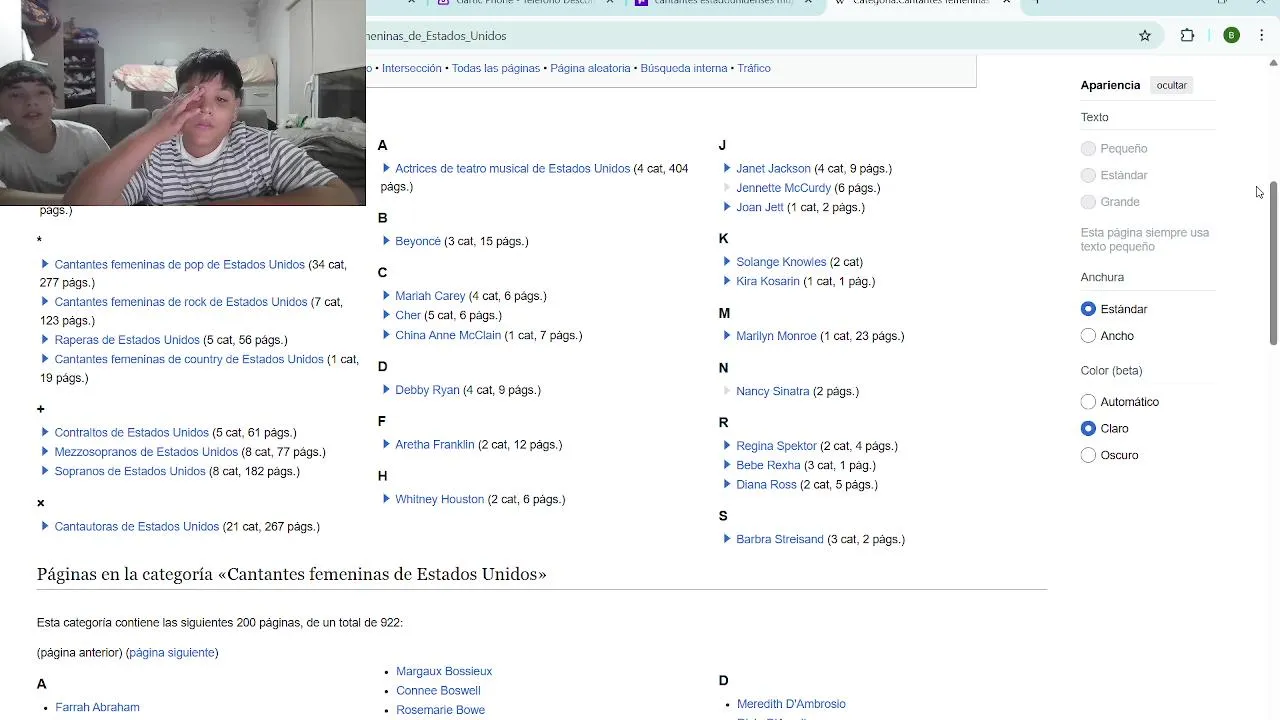Open the Farrah Abraham page
Viewport: 1280px width, 720px height.
pos(97,707)
